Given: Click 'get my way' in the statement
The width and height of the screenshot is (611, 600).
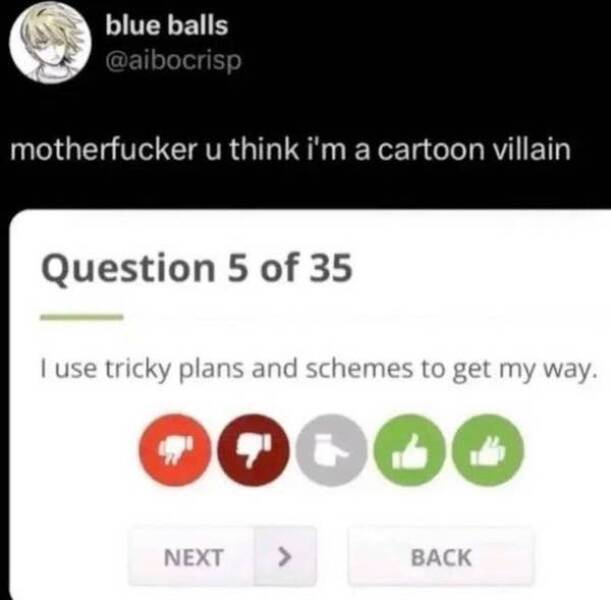Looking at the screenshot, I should 524,370.
